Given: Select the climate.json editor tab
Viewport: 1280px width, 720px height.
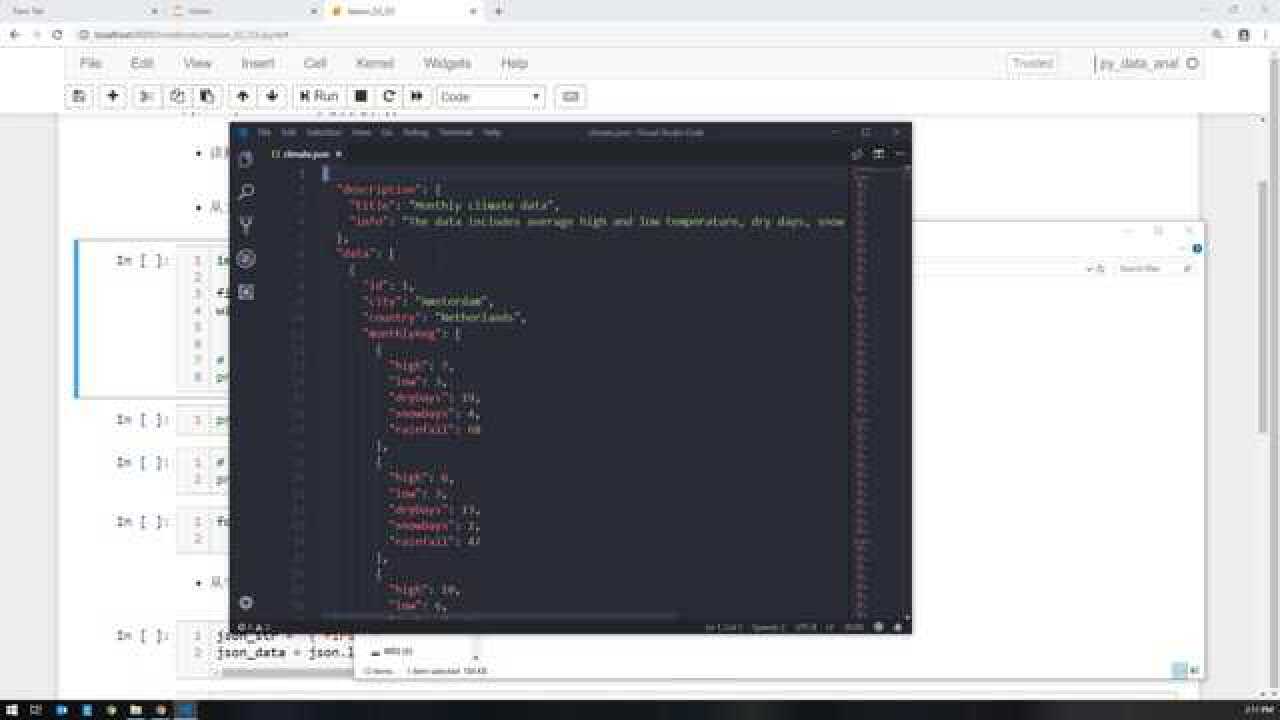Looking at the screenshot, I should [305, 154].
